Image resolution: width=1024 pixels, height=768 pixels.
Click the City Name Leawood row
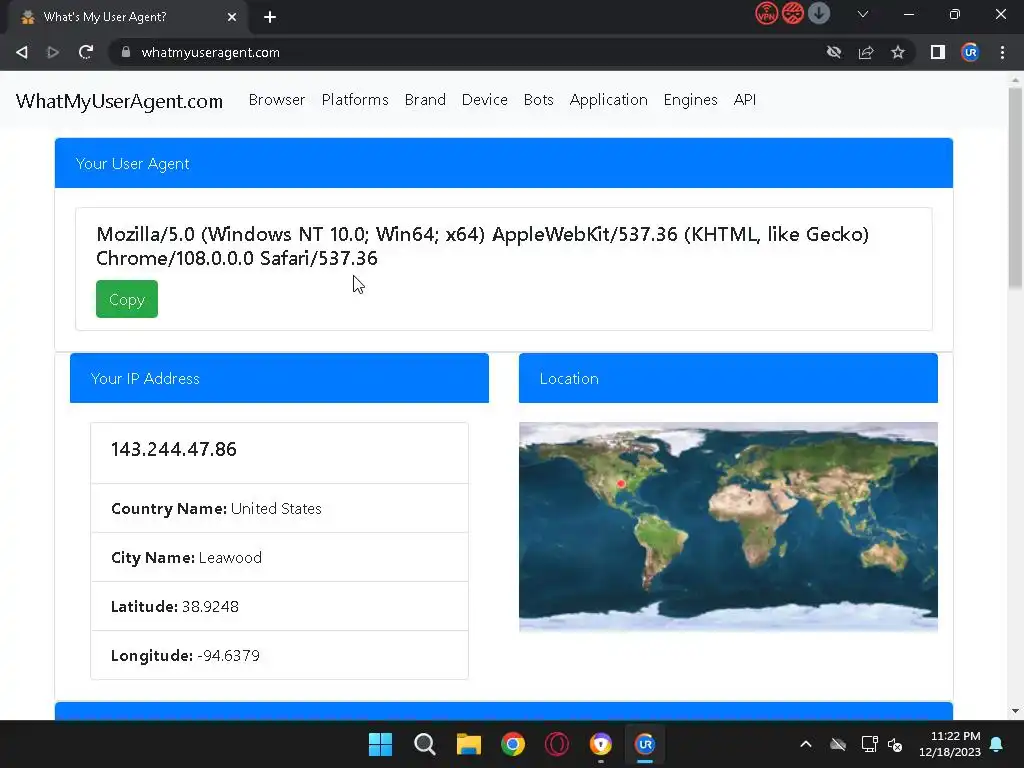coord(280,558)
